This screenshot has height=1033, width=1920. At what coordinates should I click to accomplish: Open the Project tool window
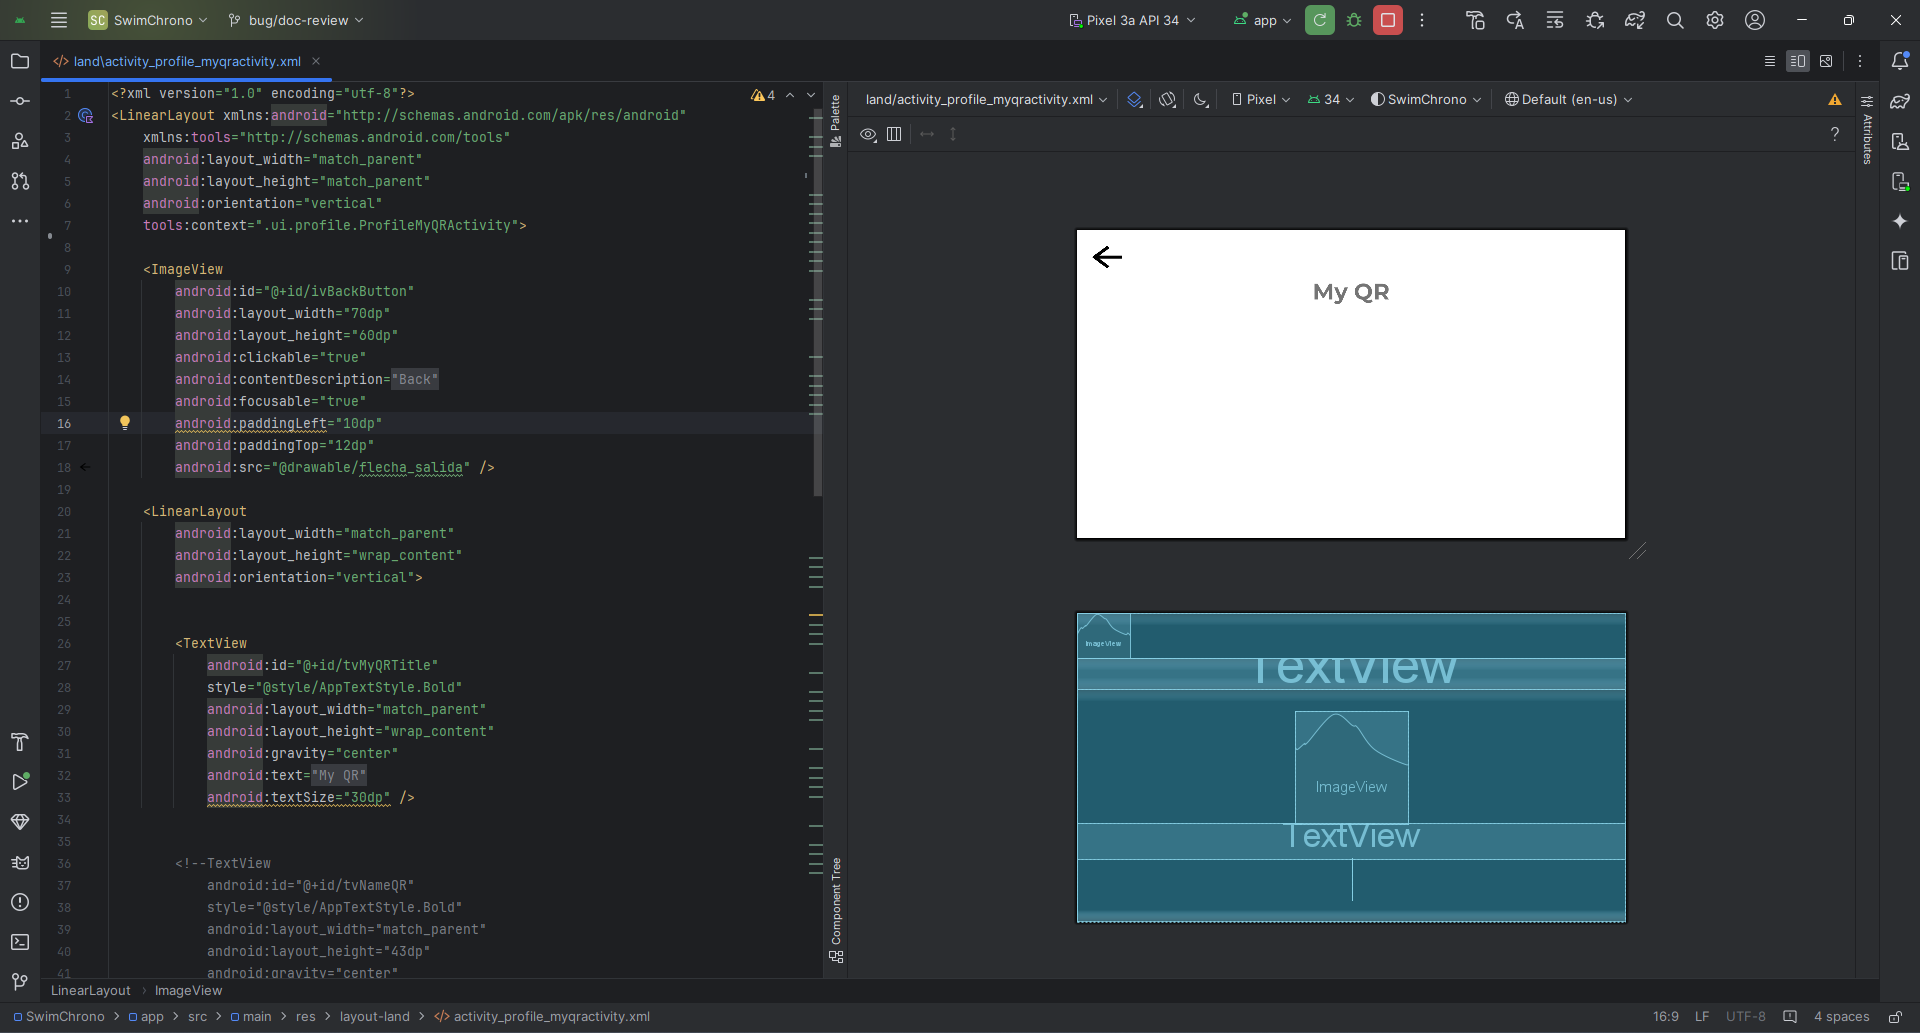[x=20, y=61]
